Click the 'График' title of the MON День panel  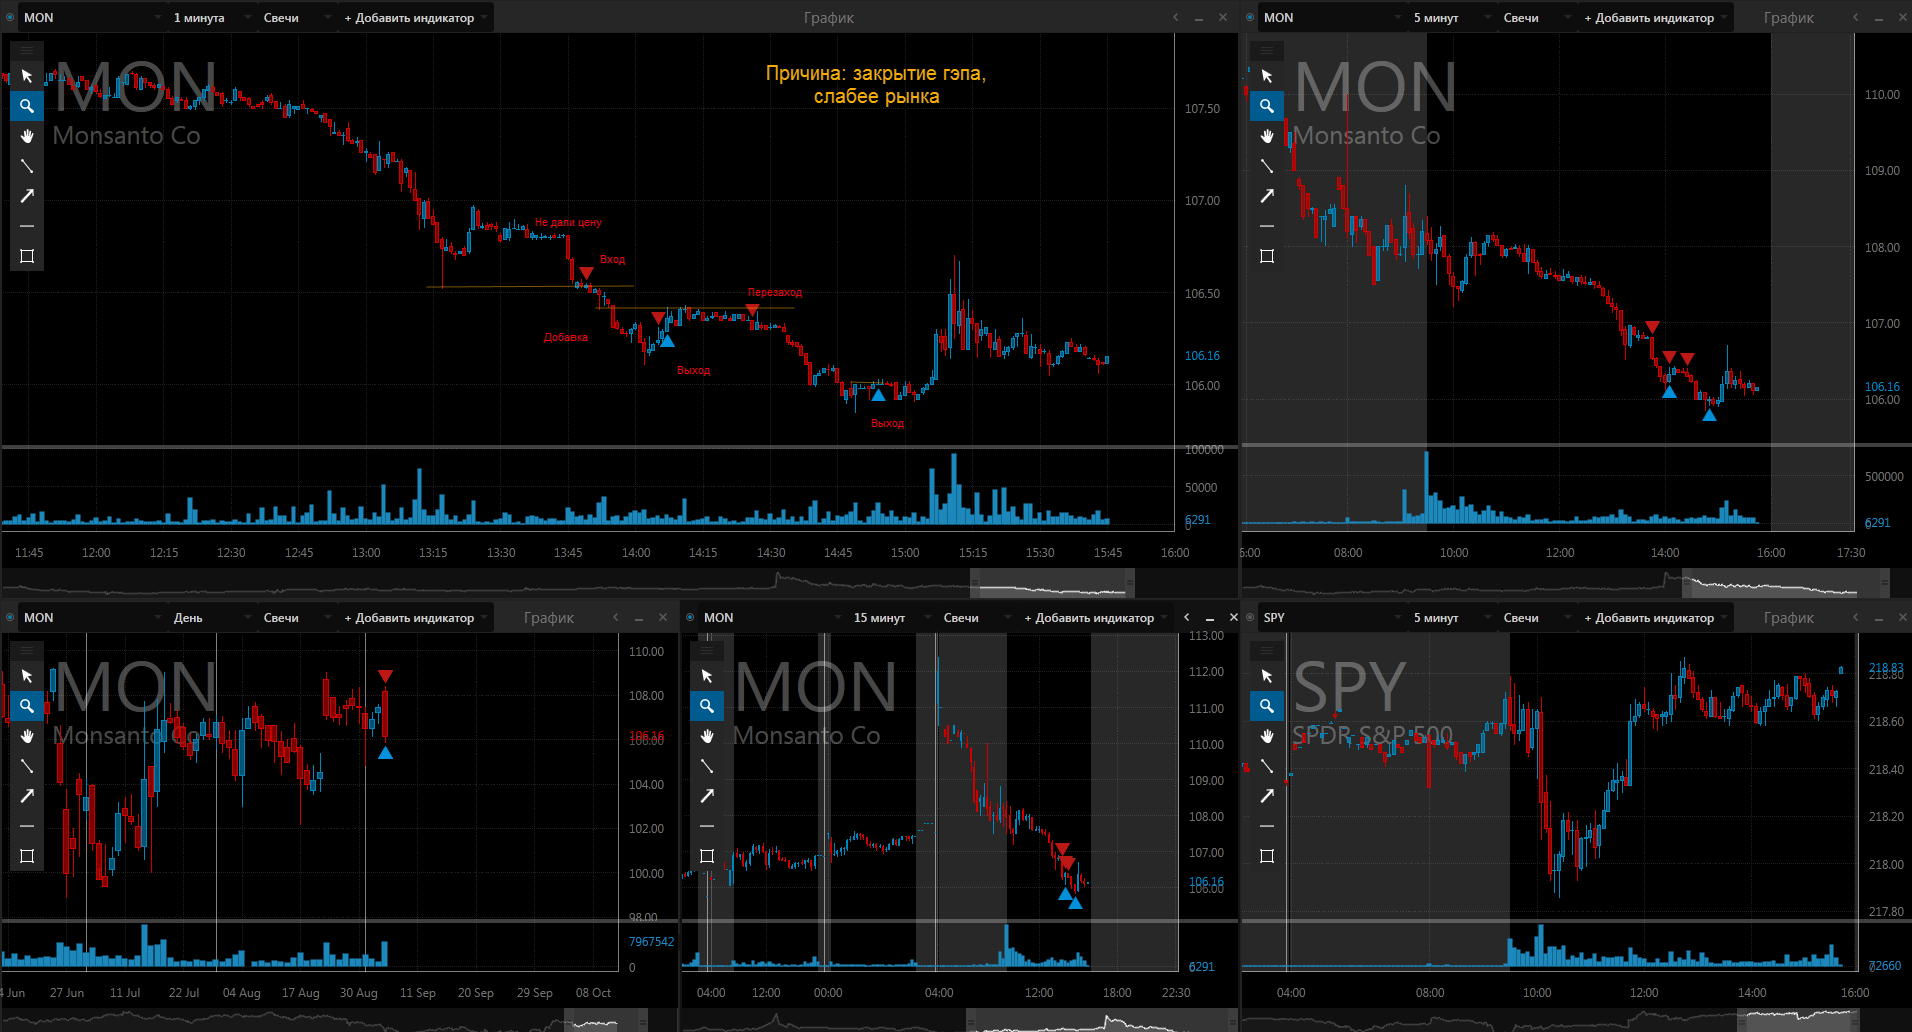tap(549, 618)
